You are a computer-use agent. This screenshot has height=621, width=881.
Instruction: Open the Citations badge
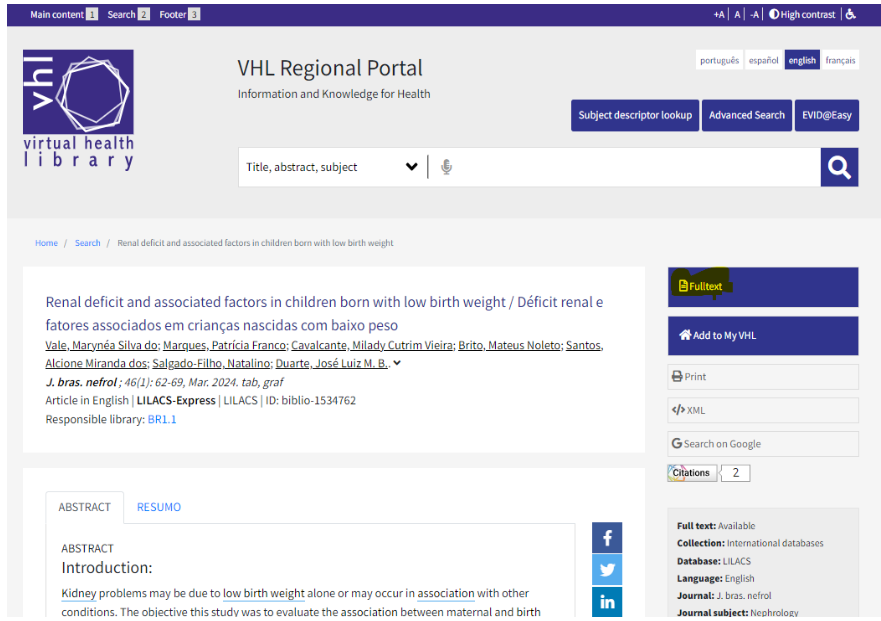point(692,473)
